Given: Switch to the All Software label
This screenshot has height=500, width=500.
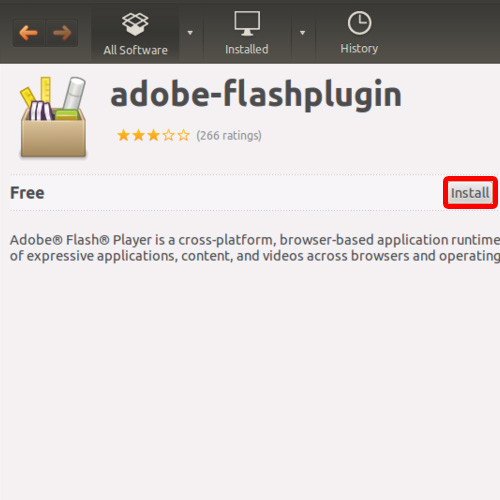Looking at the screenshot, I should 135,50.
